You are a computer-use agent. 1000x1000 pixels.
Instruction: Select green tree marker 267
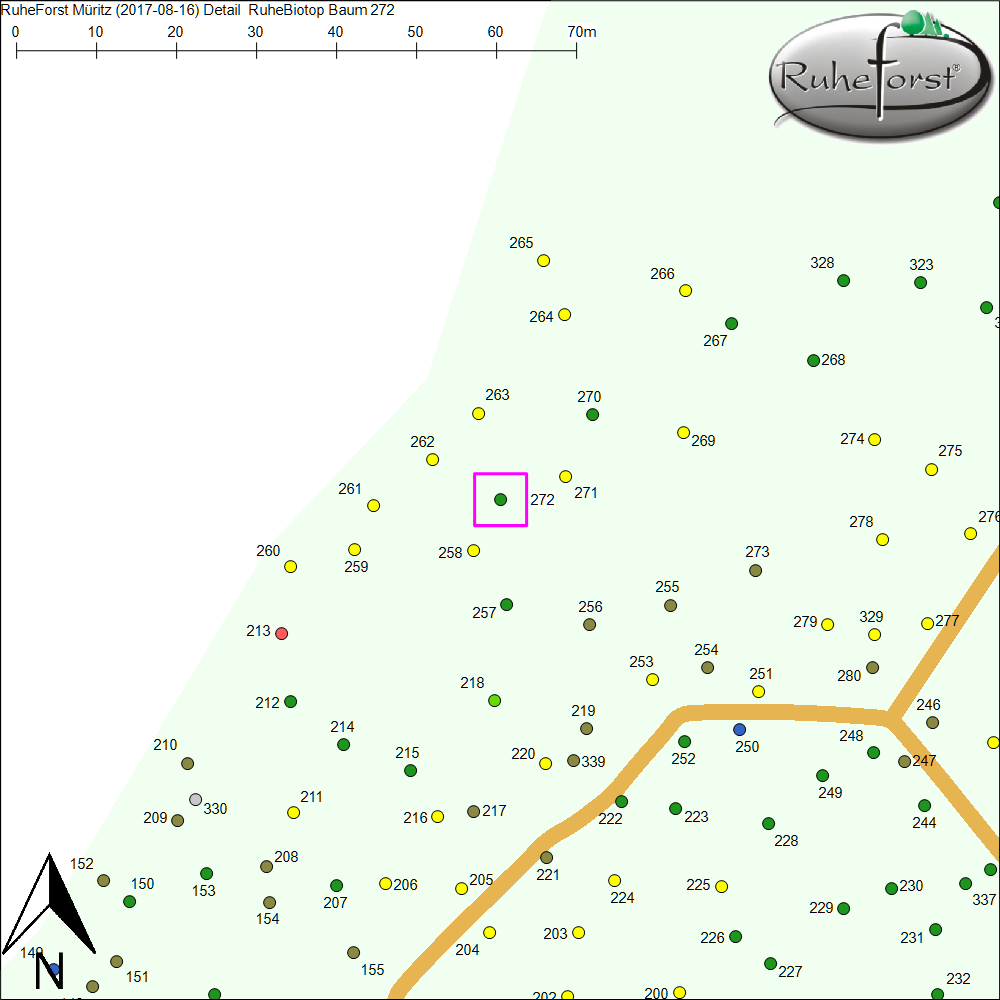coord(731,323)
